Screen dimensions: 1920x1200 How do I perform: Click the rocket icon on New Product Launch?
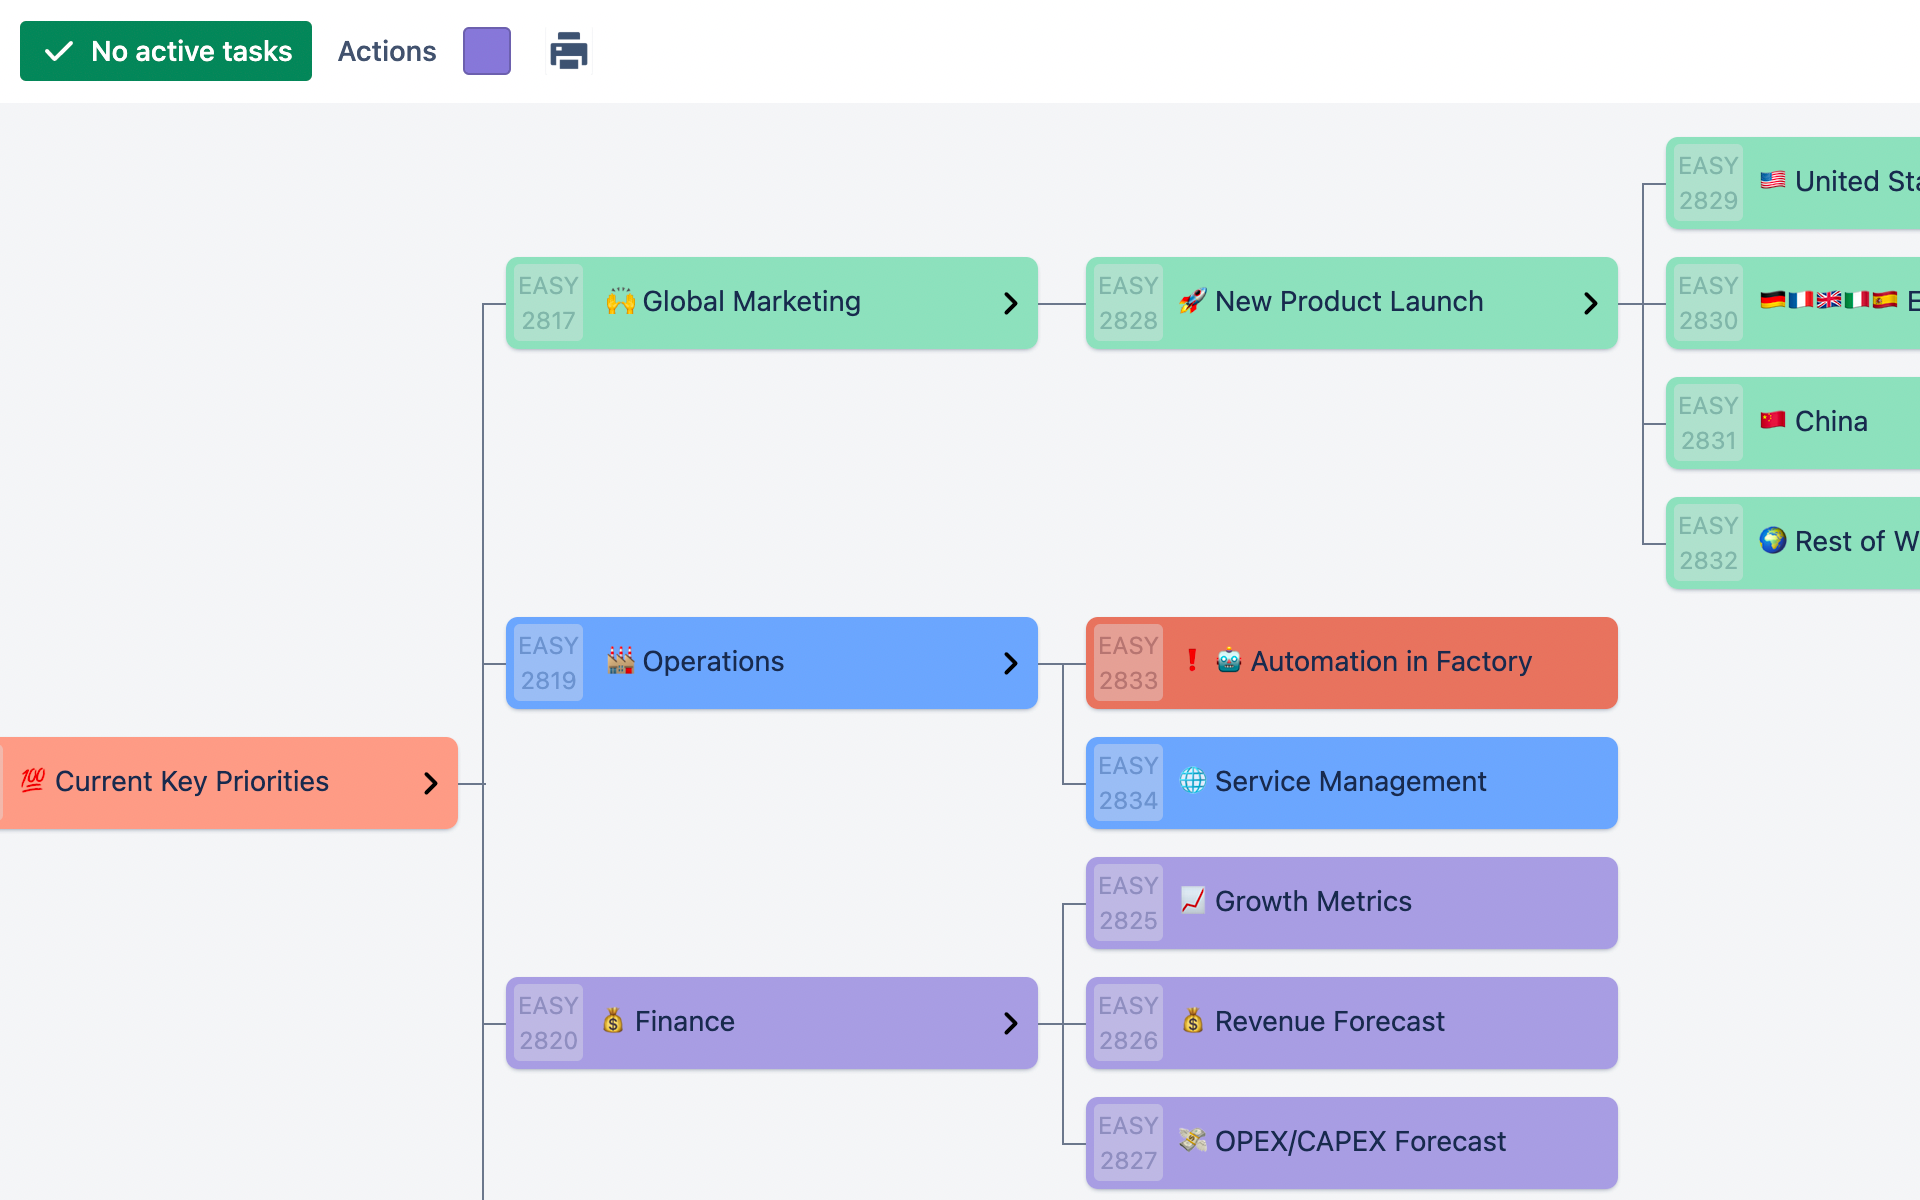pos(1193,301)
